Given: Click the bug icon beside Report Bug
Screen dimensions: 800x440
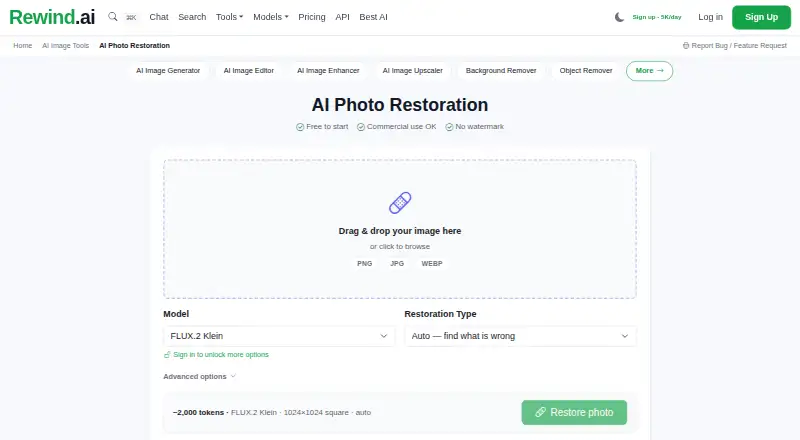Looking at the screenshot, I should (x=686, y=45).
